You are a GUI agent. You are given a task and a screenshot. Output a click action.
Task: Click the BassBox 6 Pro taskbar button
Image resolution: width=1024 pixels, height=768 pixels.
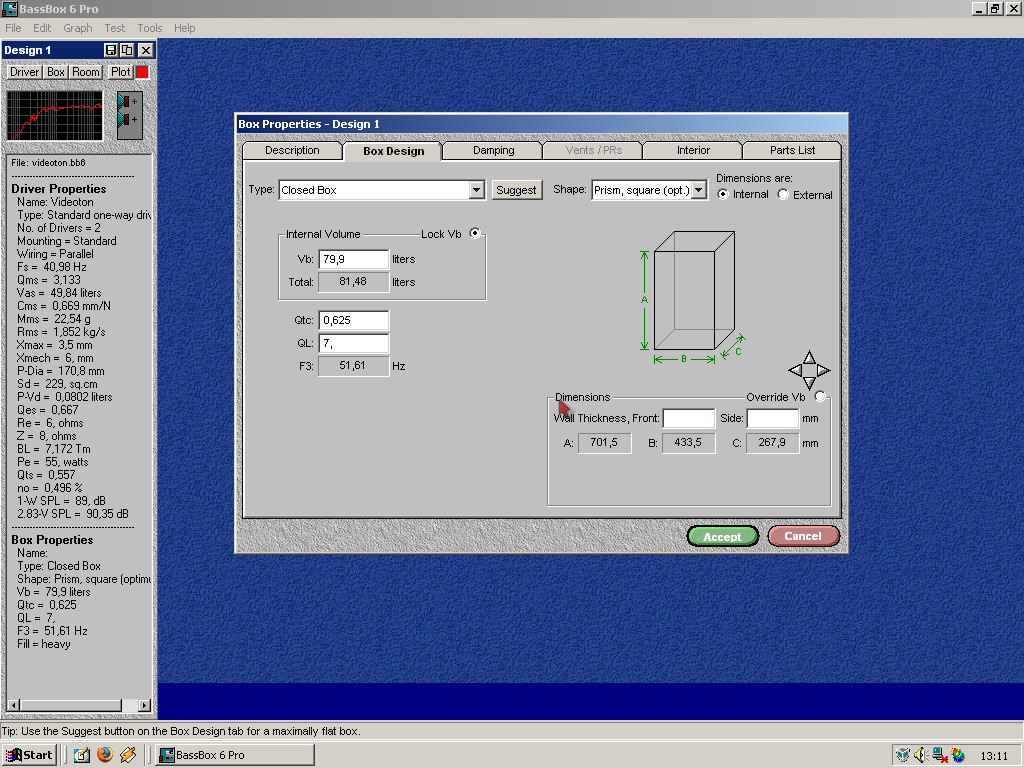234,755
